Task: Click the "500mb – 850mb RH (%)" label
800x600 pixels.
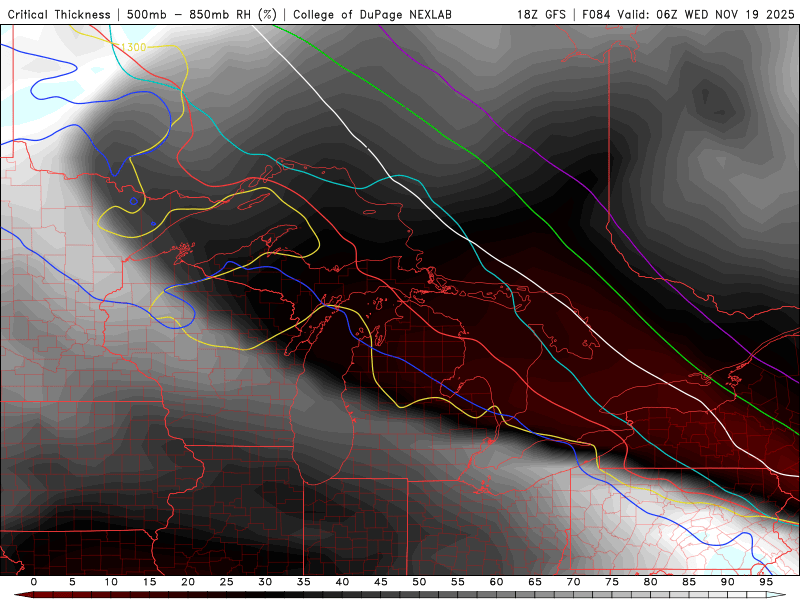Action: pos(202,14)
